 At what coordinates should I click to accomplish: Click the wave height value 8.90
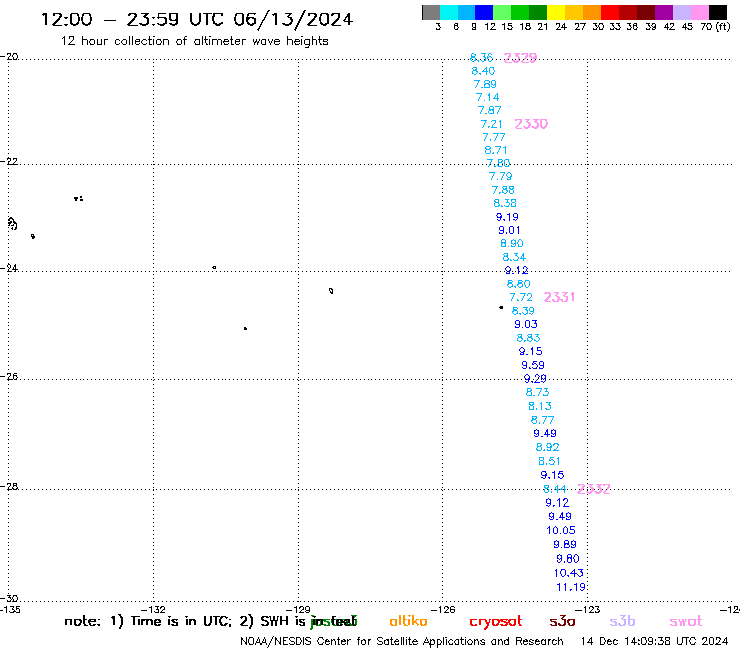(512, 243)
